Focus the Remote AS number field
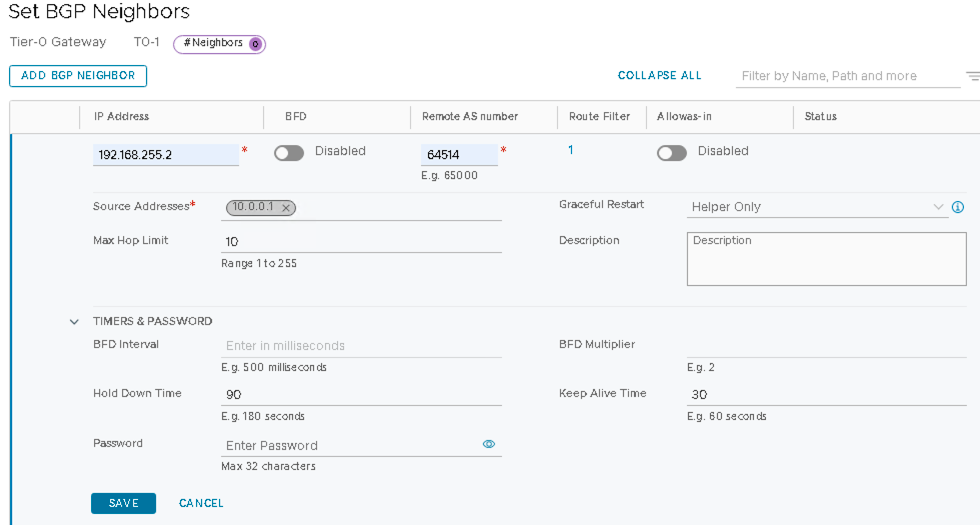Screen dimensions: 980x525 [459, 155]
